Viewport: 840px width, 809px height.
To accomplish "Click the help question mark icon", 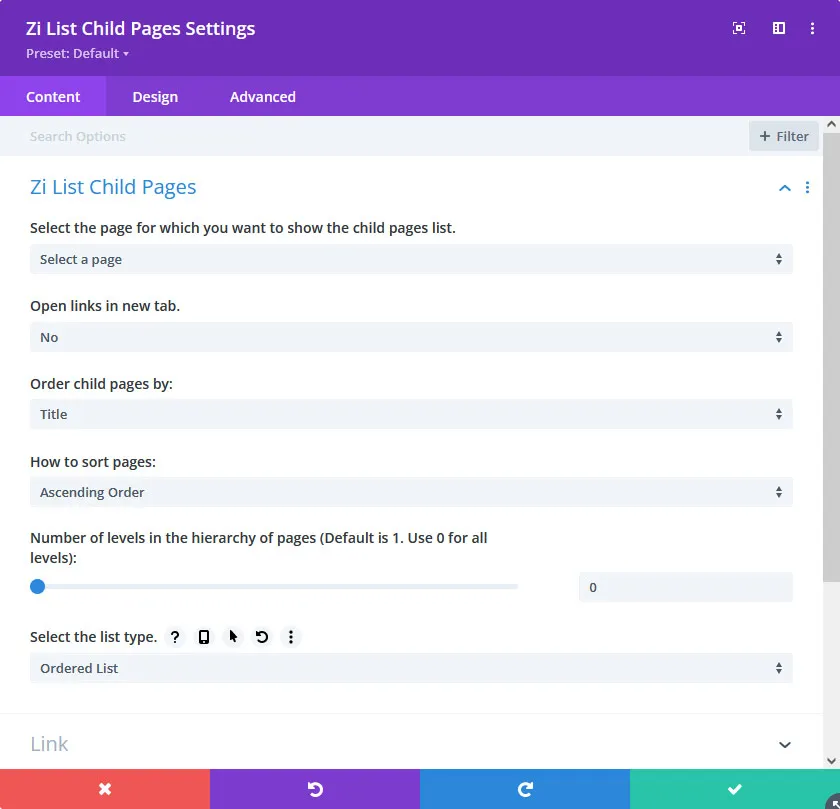I will point(175,637).
